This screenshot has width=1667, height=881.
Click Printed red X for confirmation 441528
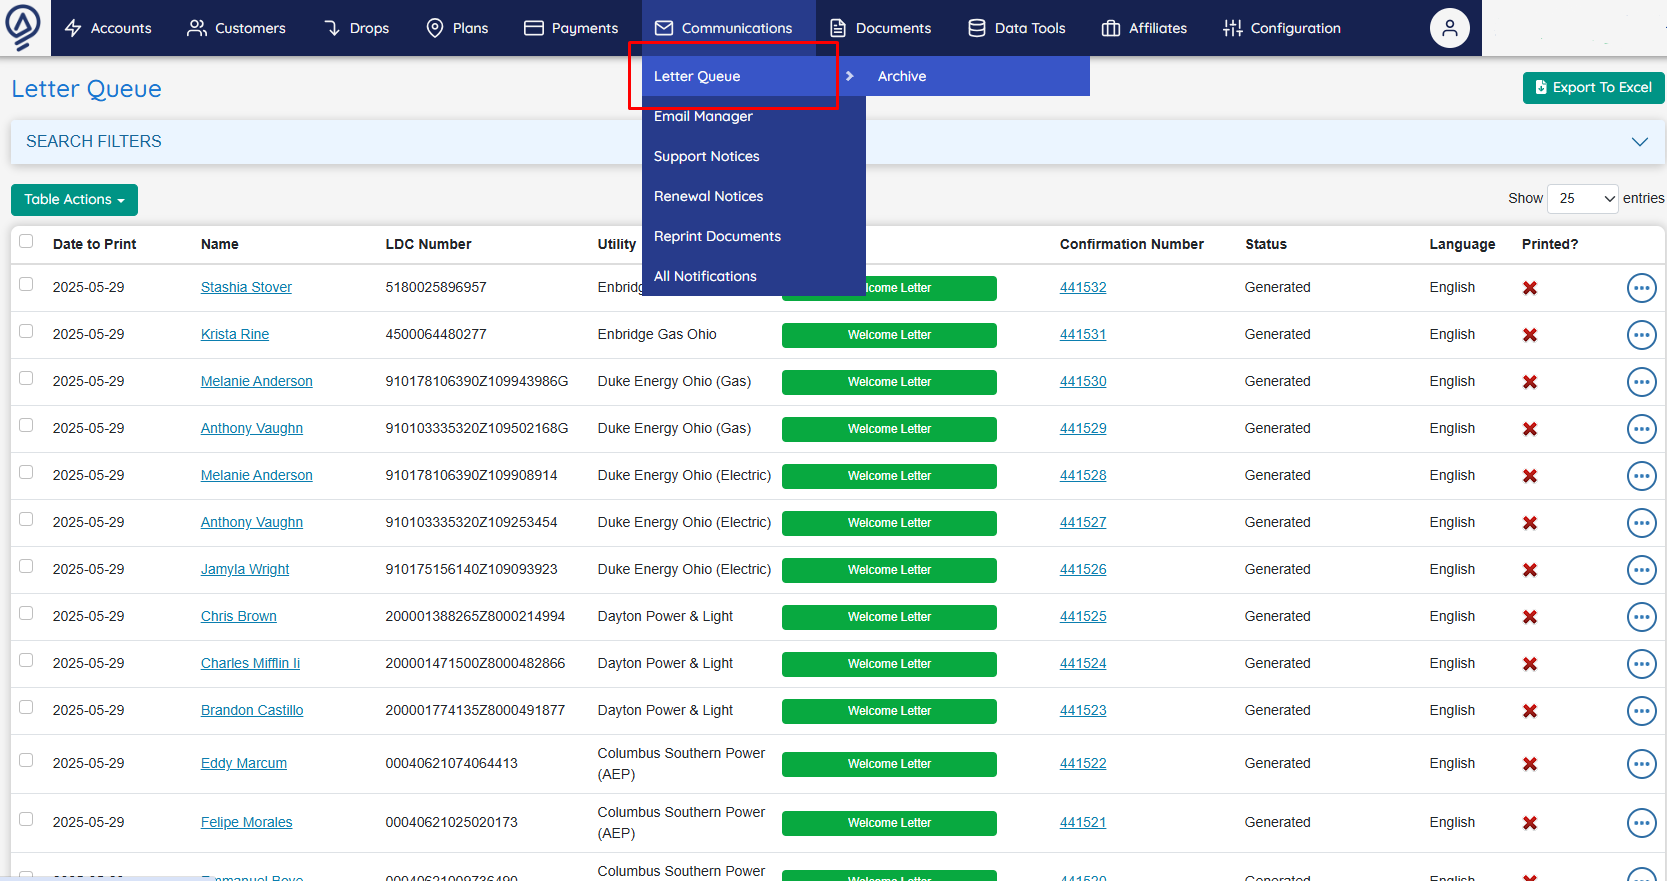(1529, 476)
